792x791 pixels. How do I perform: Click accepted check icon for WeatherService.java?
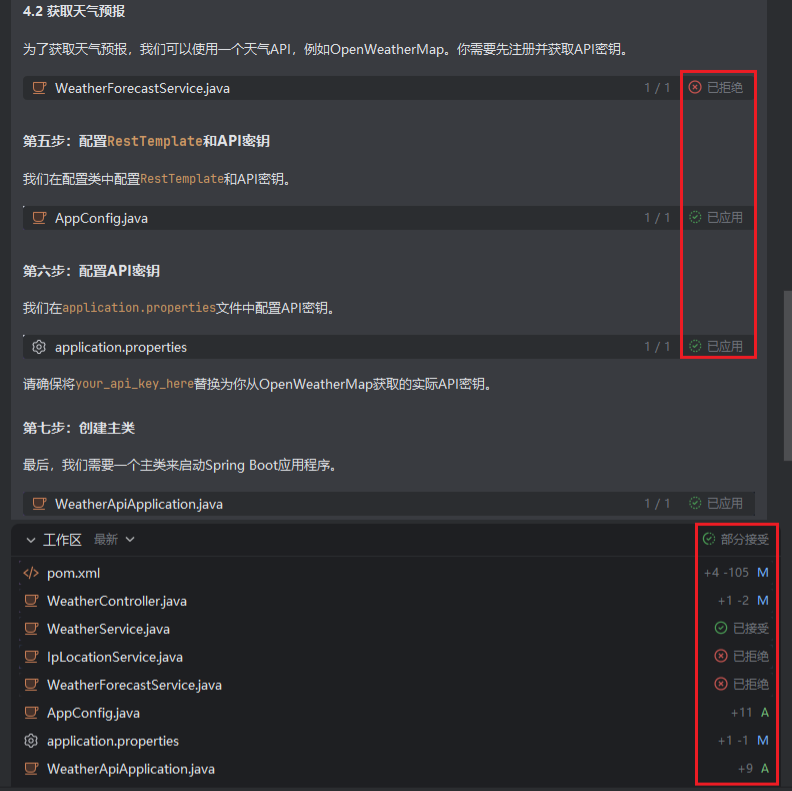pos(721,628)
